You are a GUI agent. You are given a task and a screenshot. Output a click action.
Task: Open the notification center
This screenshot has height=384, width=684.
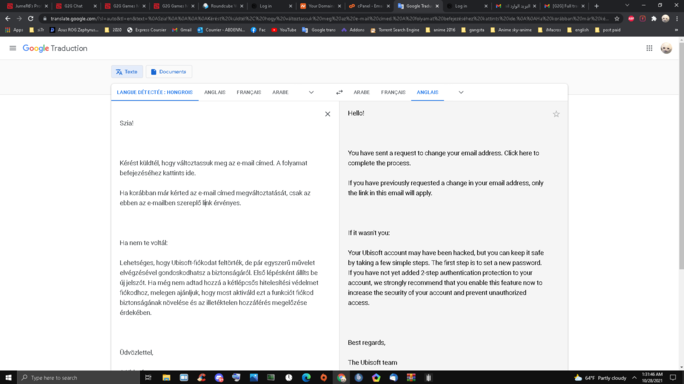click(673, 377)
